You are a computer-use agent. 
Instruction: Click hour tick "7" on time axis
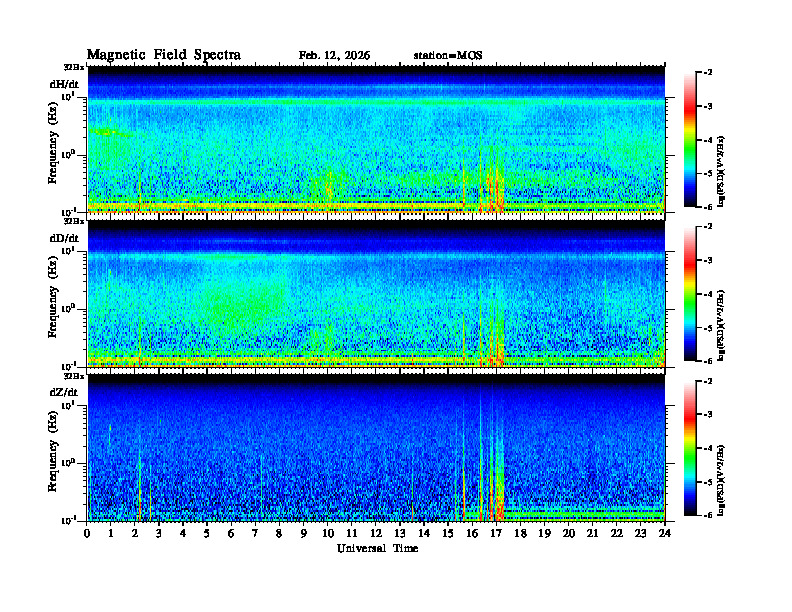click(256, 533)
